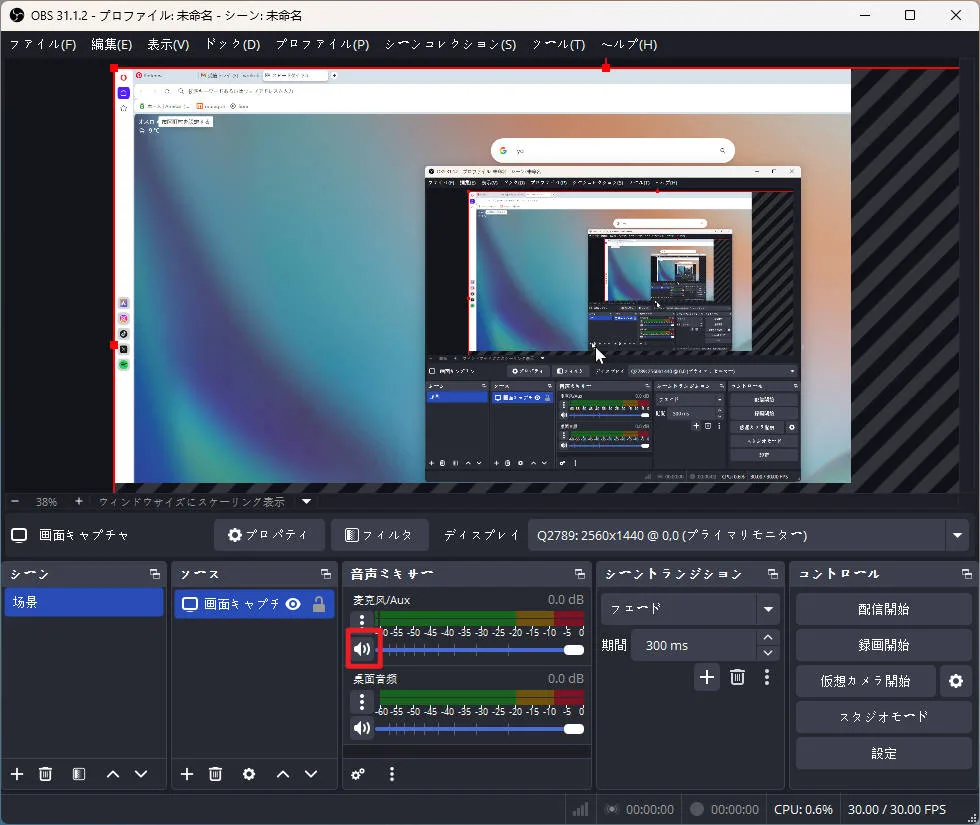Open the ドック(D) menu

[x=232, y=44]
